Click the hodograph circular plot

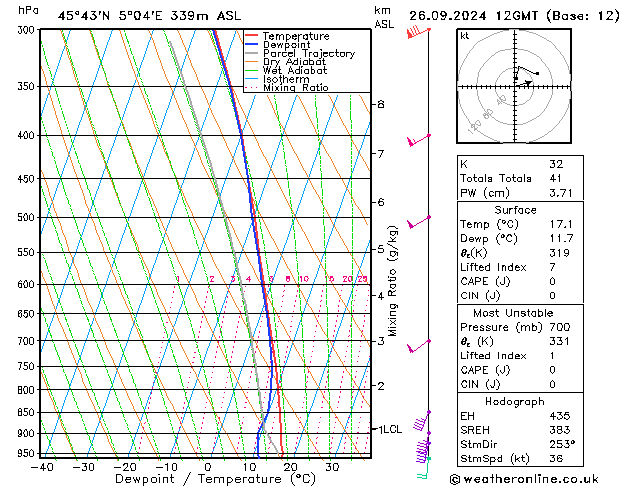514,86
